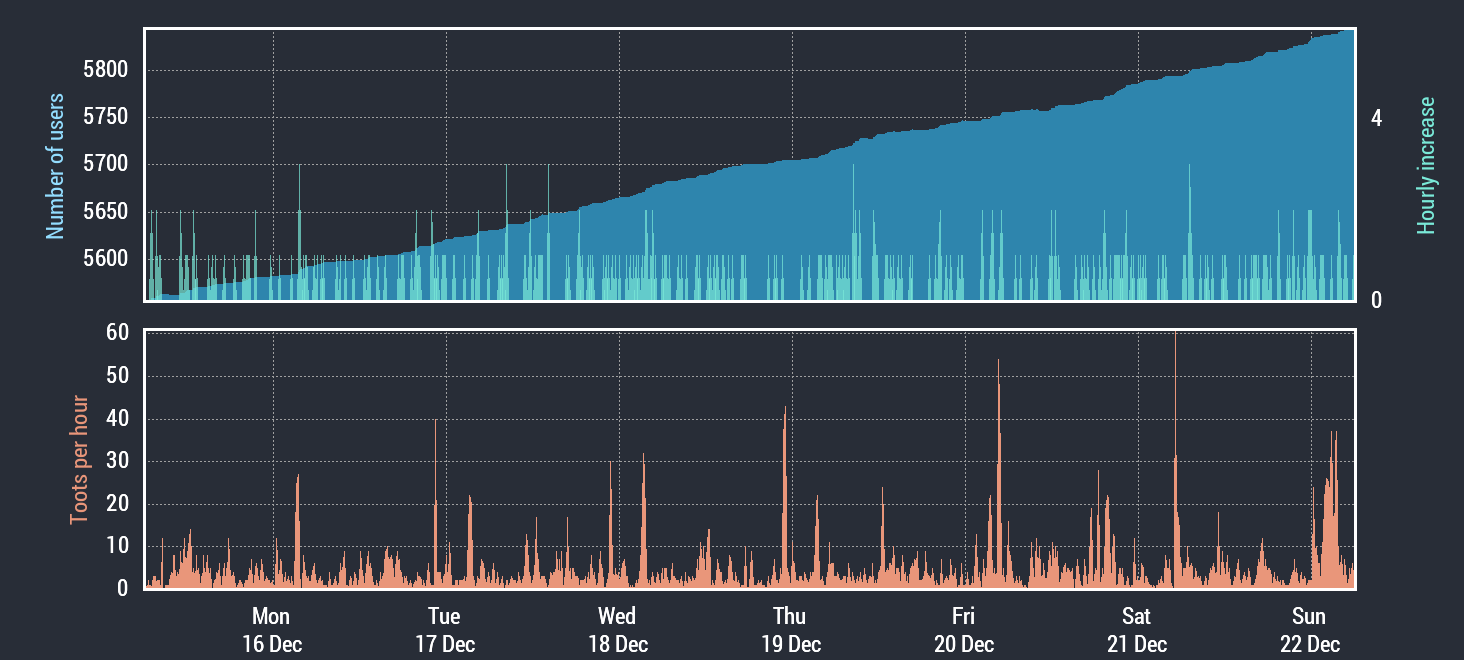Viewport: 1464px width, 660px height.
Task: Select the Sat 21 Dec date label
Action: tap(1137, 629)
